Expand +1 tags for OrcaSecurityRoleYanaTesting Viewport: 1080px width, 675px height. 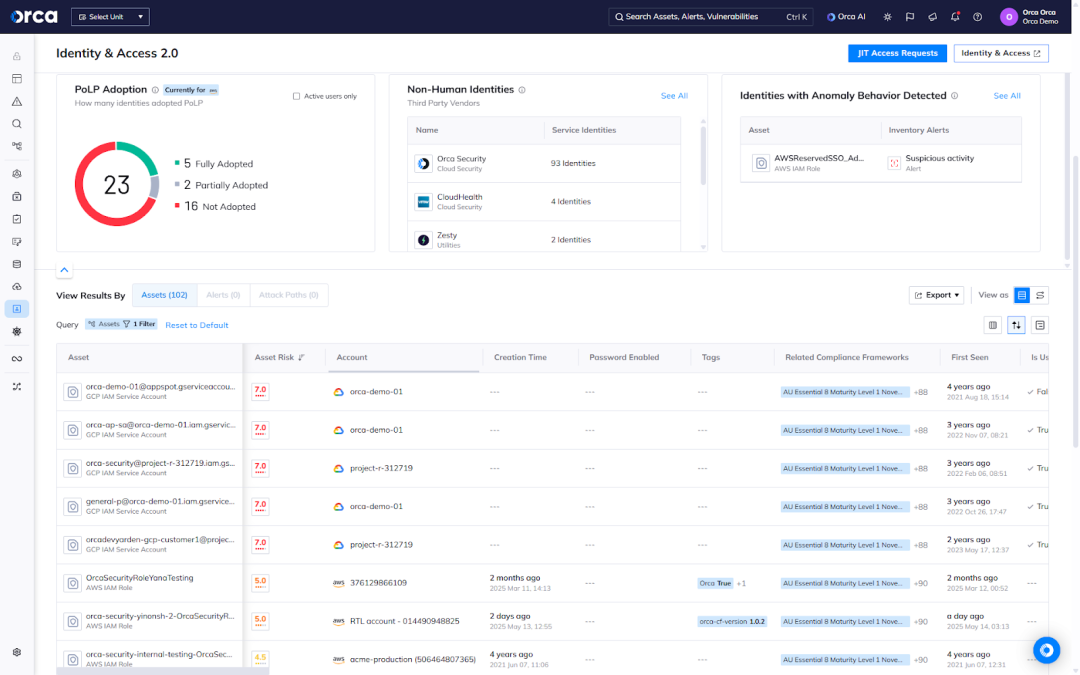click(x=741, y=583)
